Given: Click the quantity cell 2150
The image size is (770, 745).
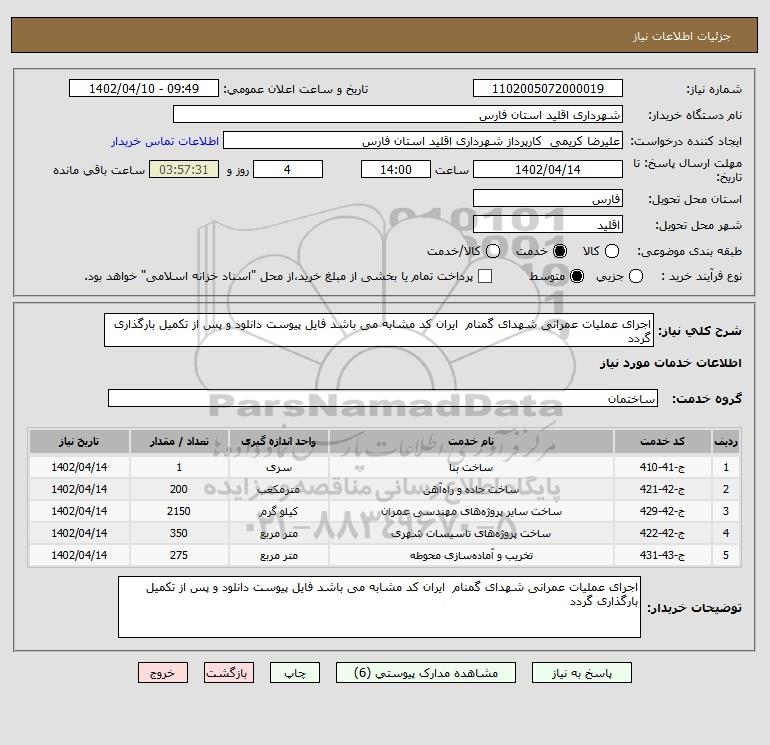Looking at the screenshot, I should pos(179,511).
